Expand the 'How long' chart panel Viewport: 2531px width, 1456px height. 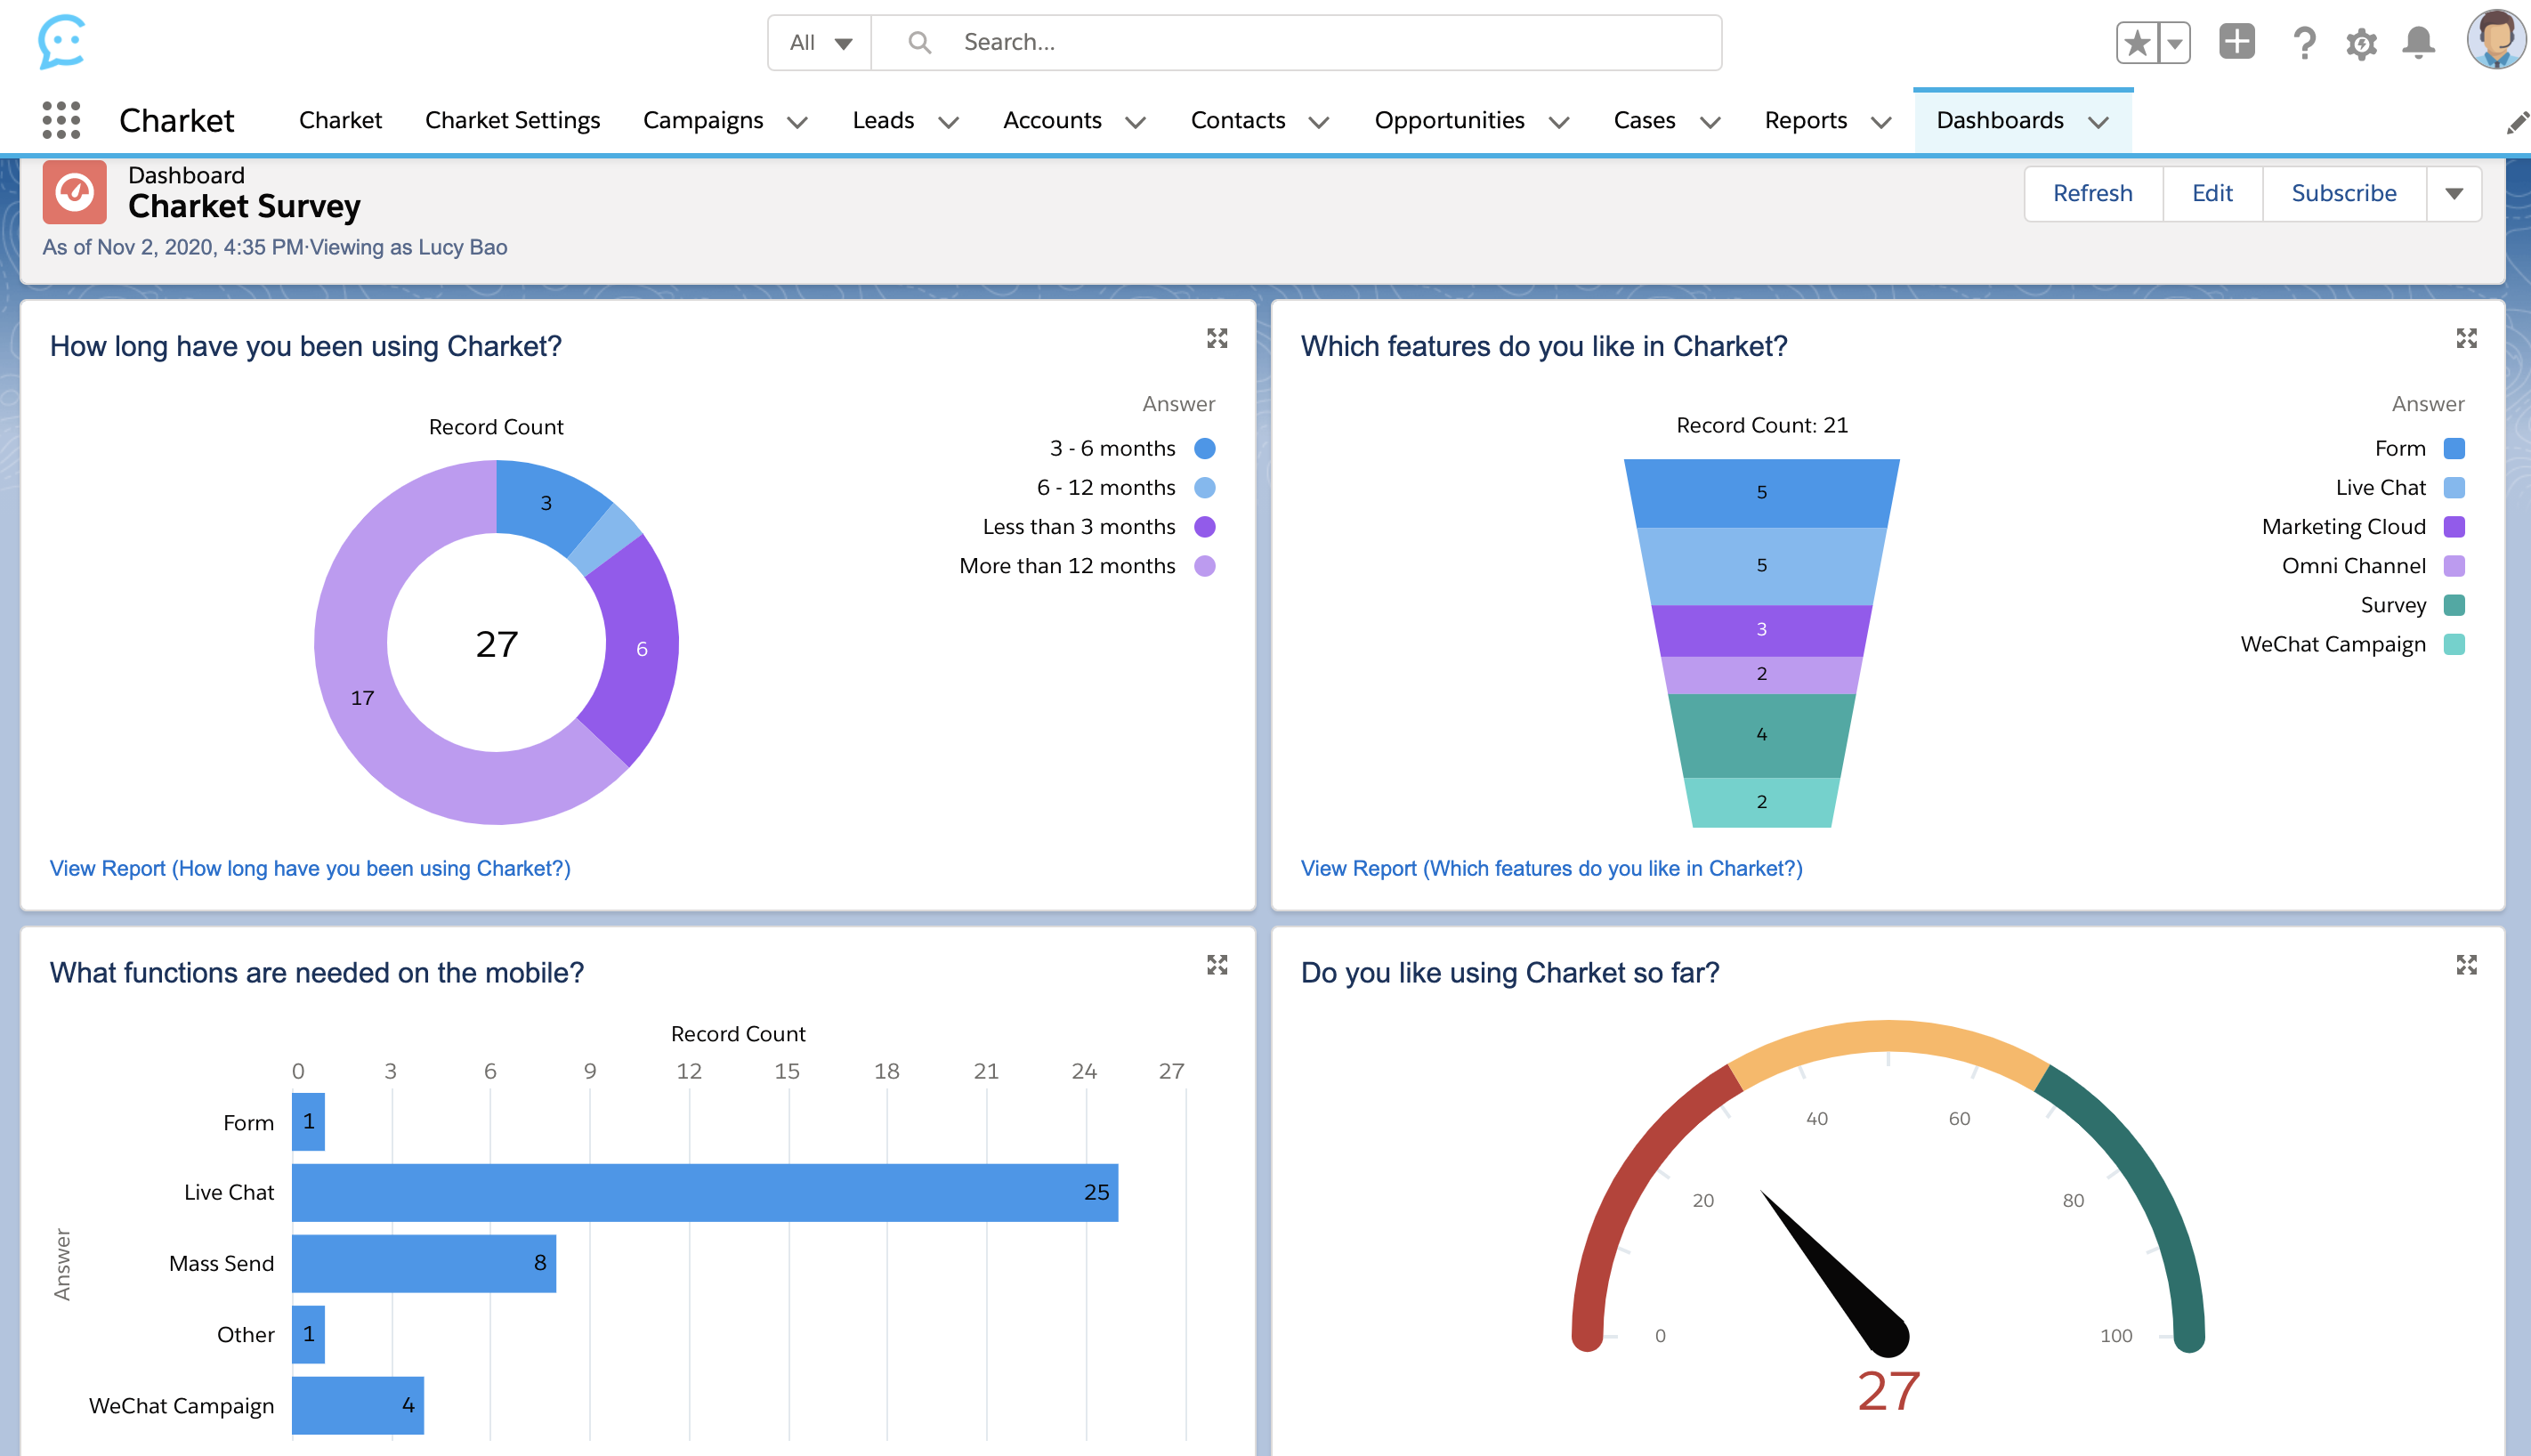click(x=1216, y=338)
